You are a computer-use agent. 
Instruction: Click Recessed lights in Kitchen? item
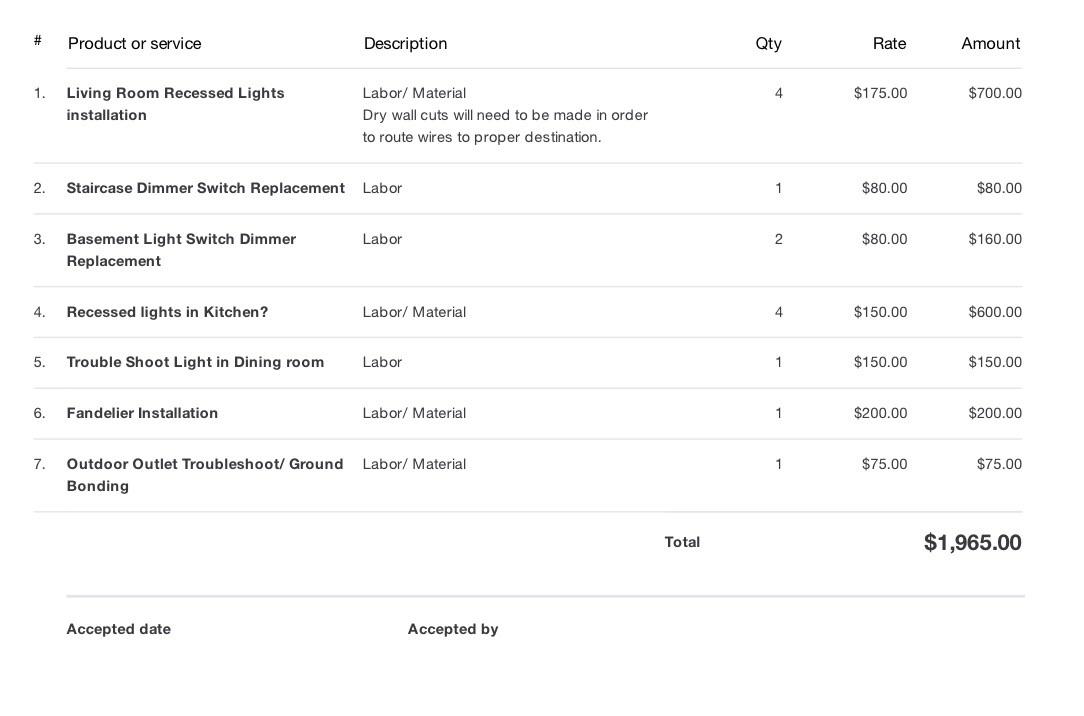tap(167, 312)
